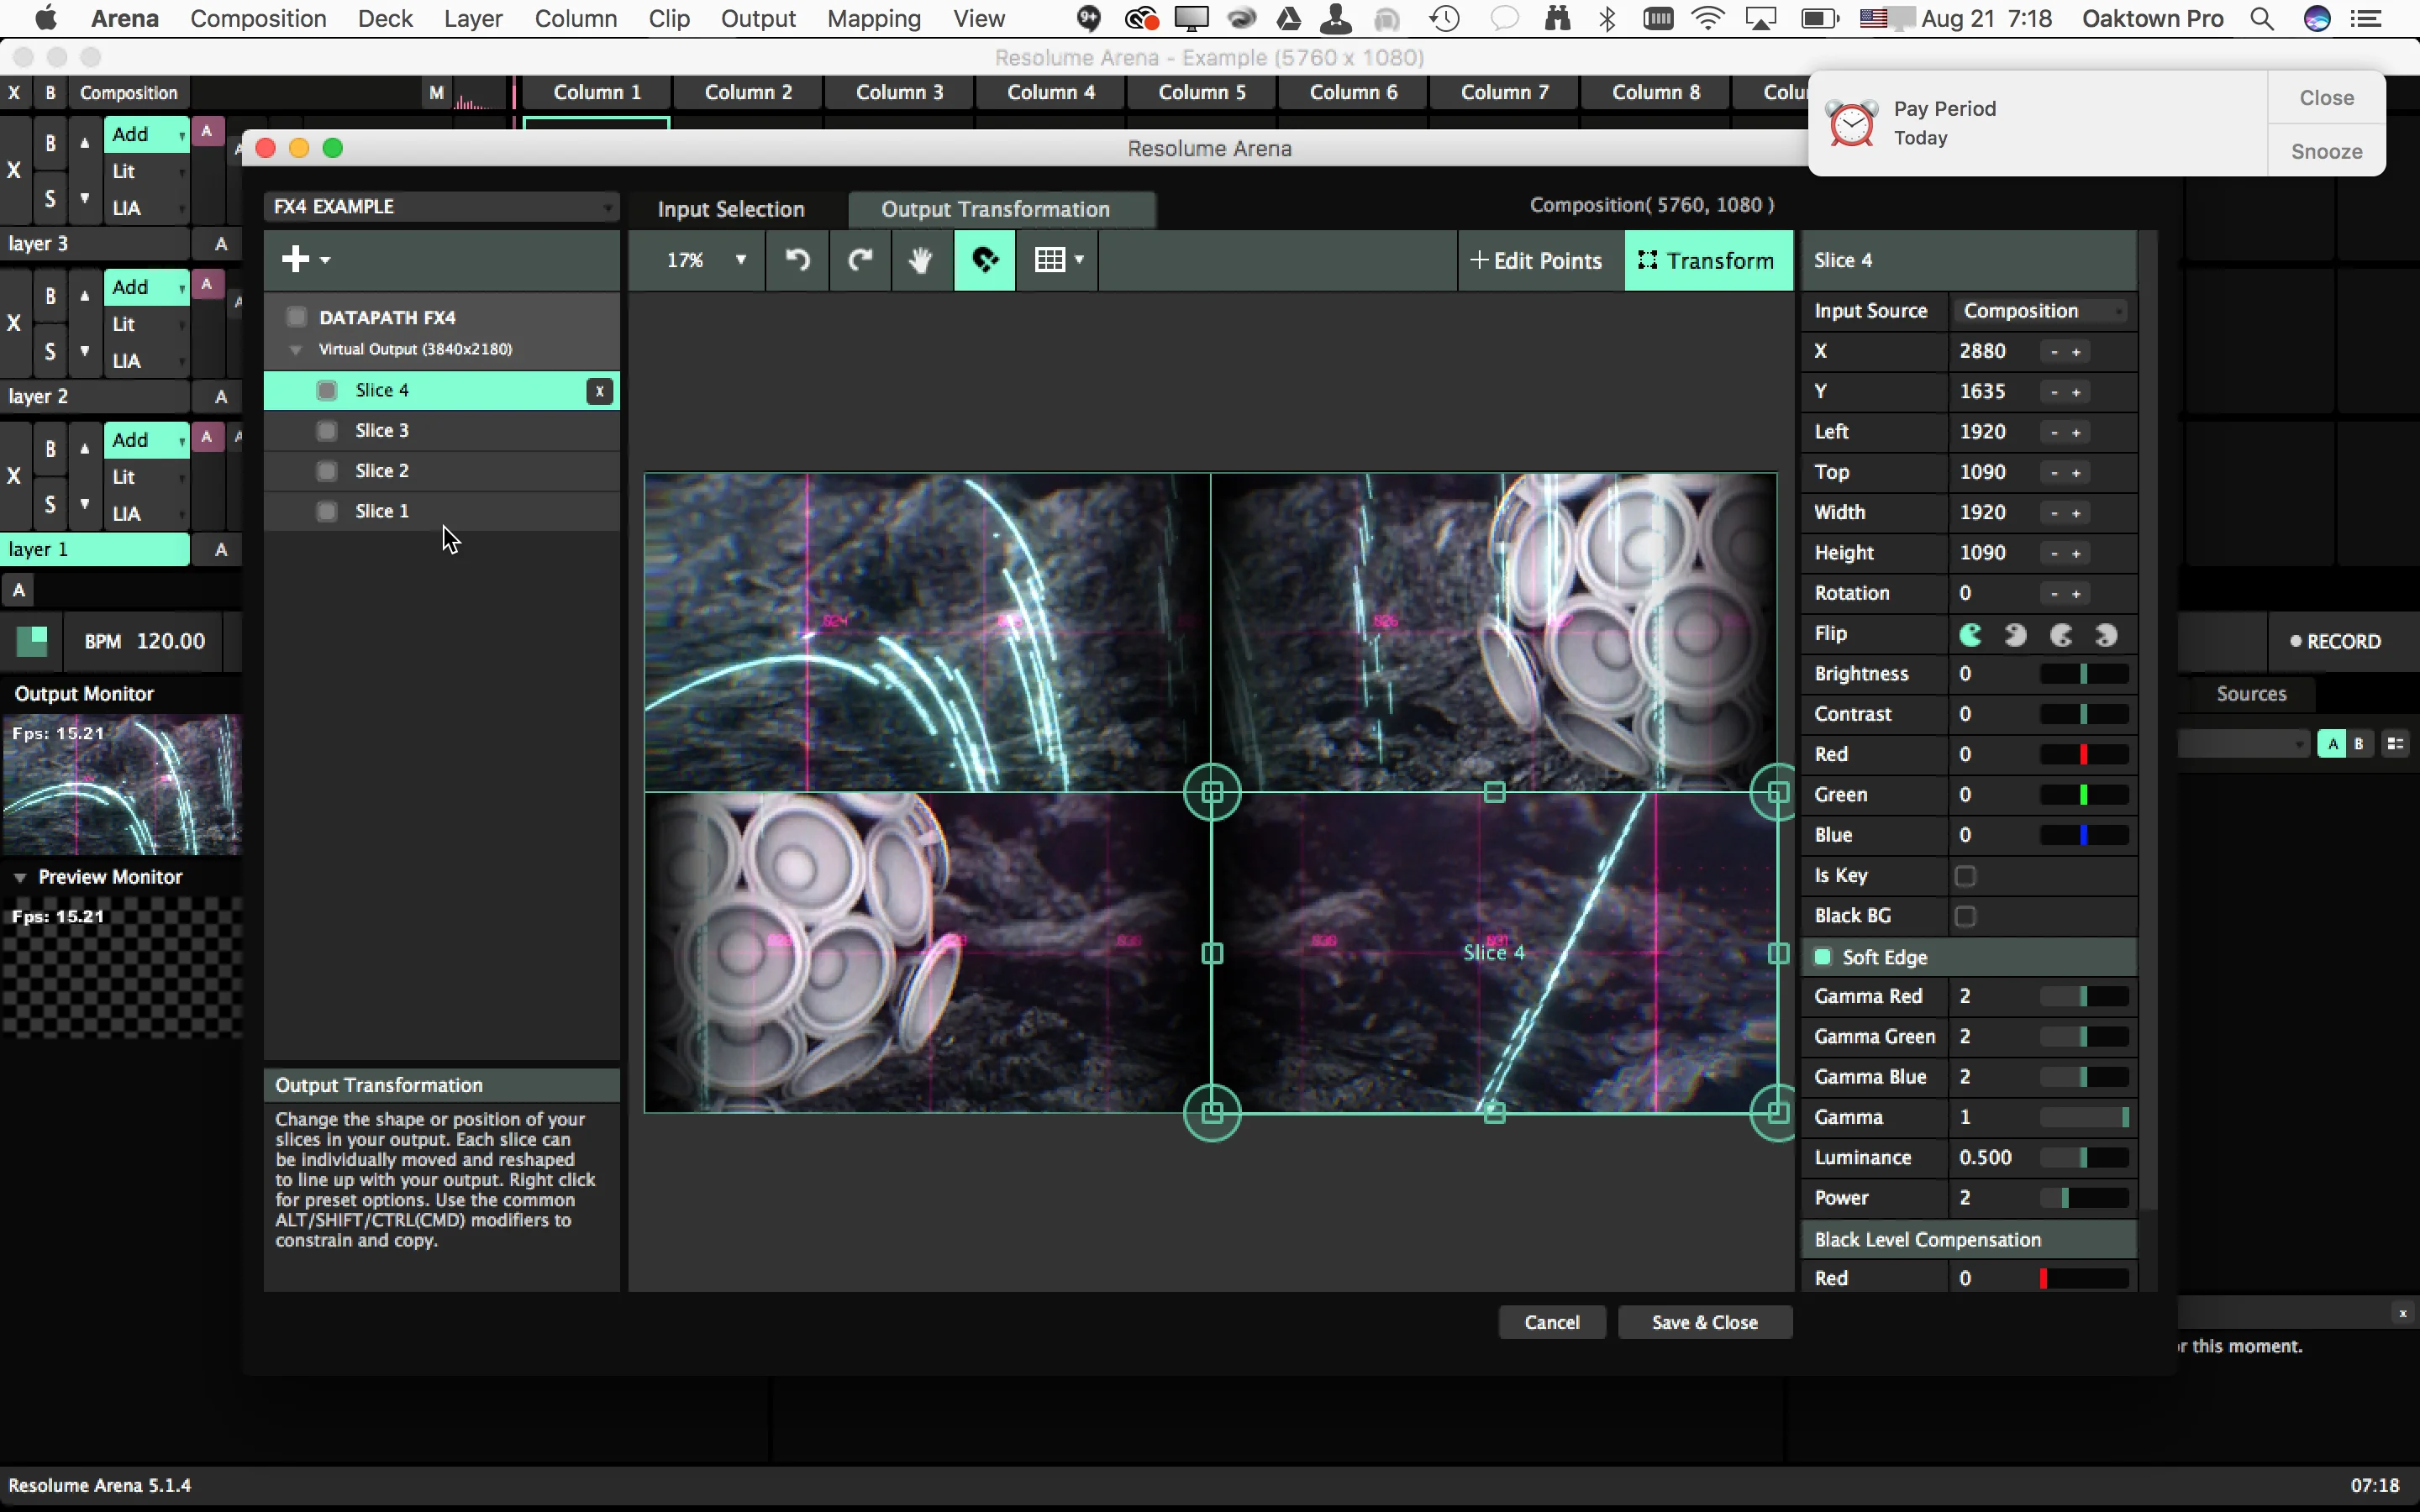Screen dimensions: 2420x1512
Task: Open the Composition menu
Action: click(x=258, y=18)
